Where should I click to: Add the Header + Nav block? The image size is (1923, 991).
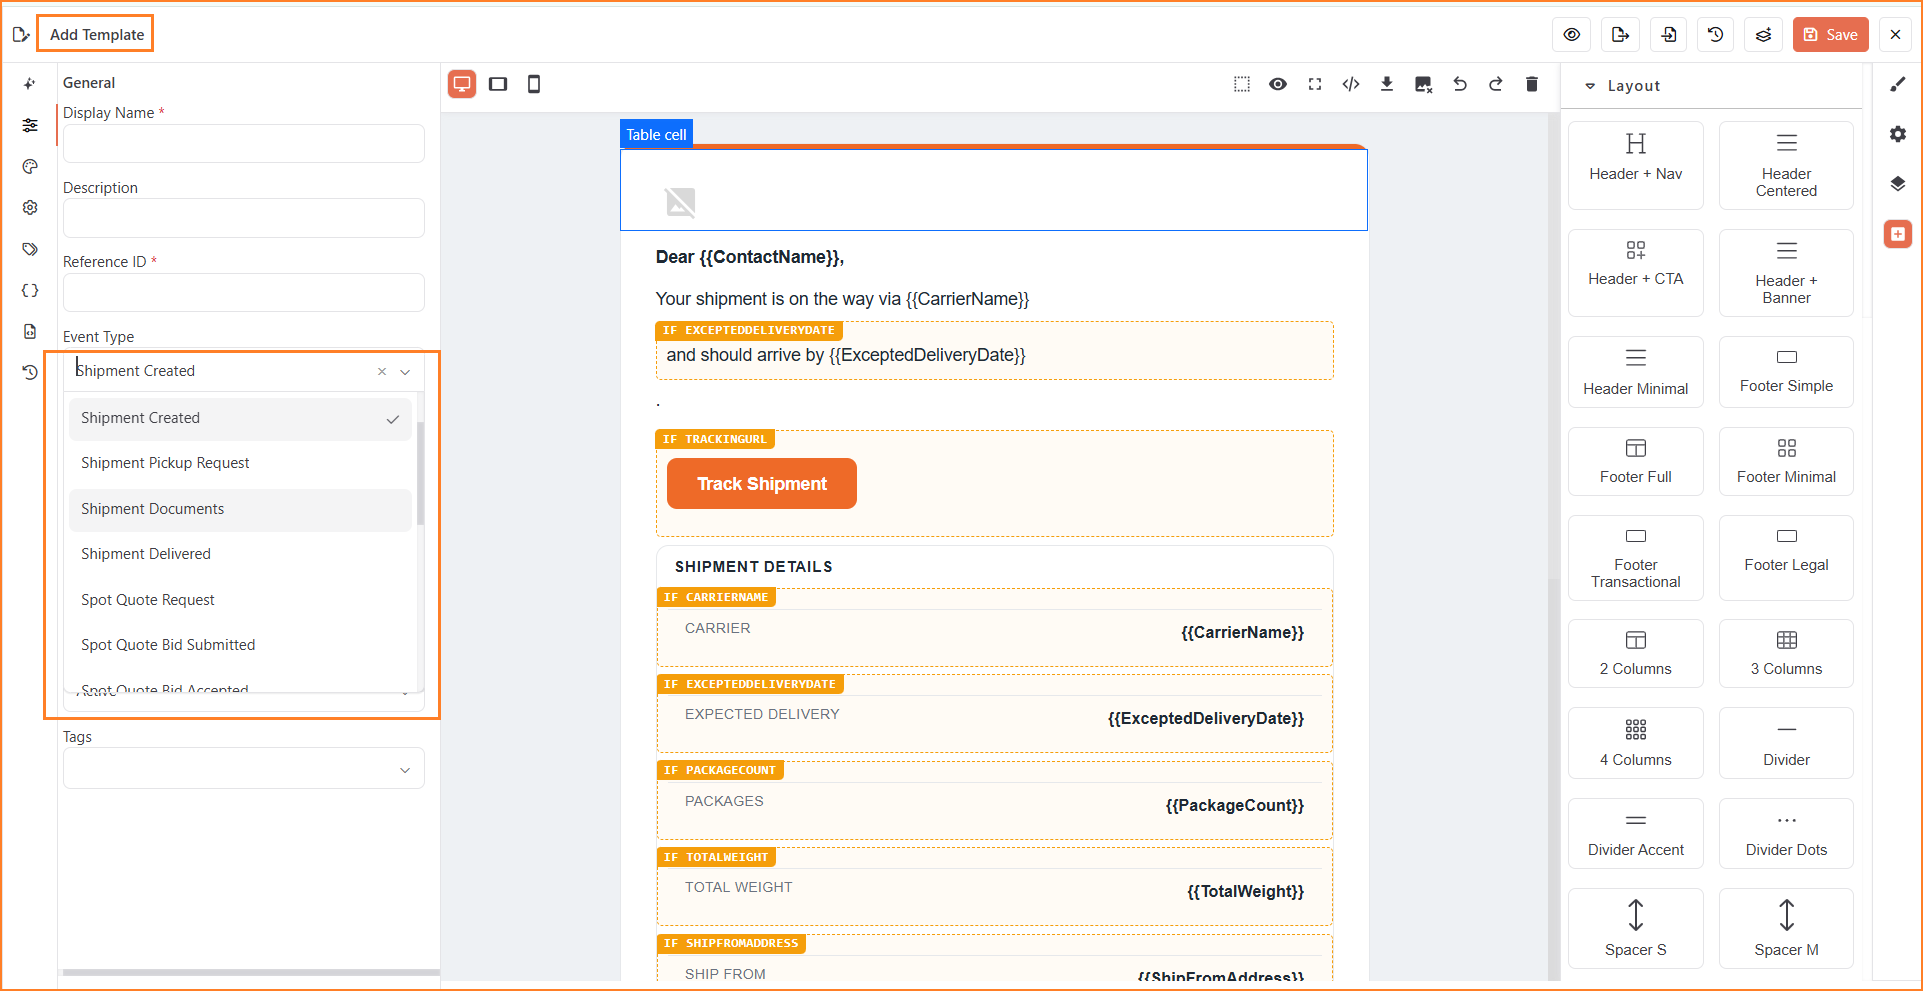(1636, 165)
